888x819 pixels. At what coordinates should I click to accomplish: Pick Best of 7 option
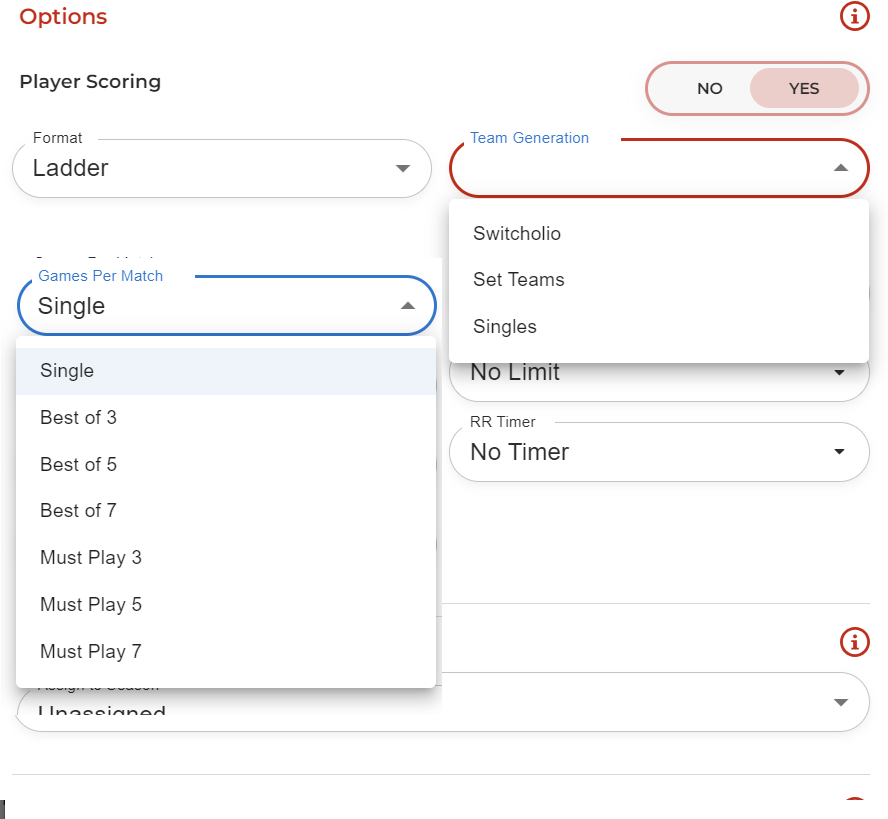click(x=78, y=511)
